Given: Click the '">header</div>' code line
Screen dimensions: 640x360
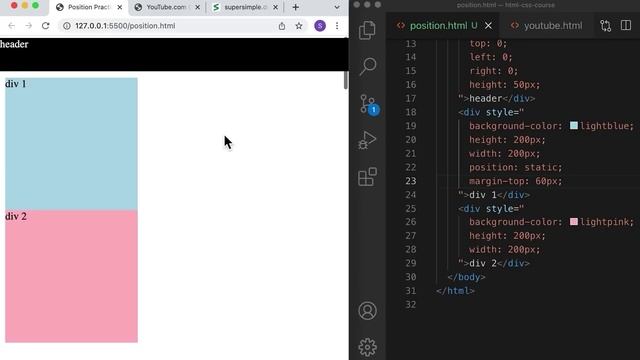Looking at the screenshot, I should click(x=496, y=99).
